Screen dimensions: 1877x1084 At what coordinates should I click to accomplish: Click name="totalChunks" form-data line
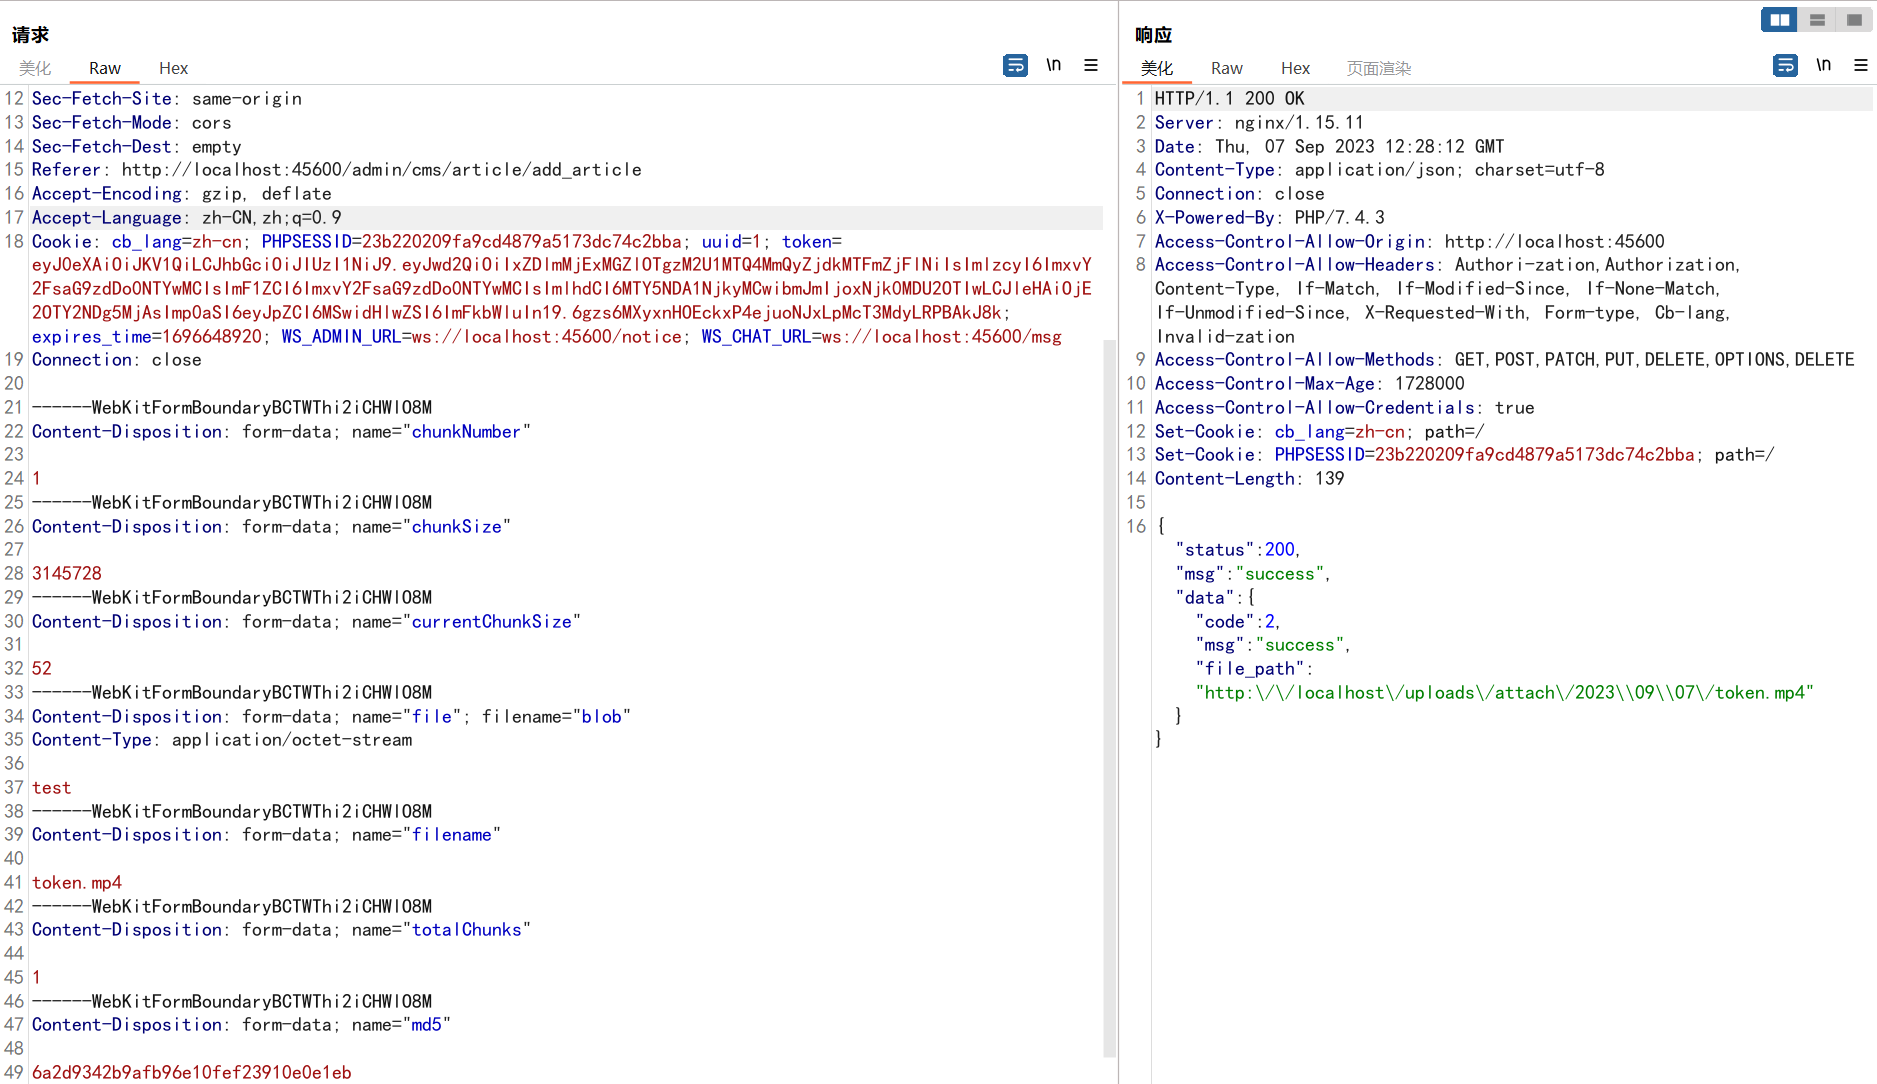[x=281, y=930]
